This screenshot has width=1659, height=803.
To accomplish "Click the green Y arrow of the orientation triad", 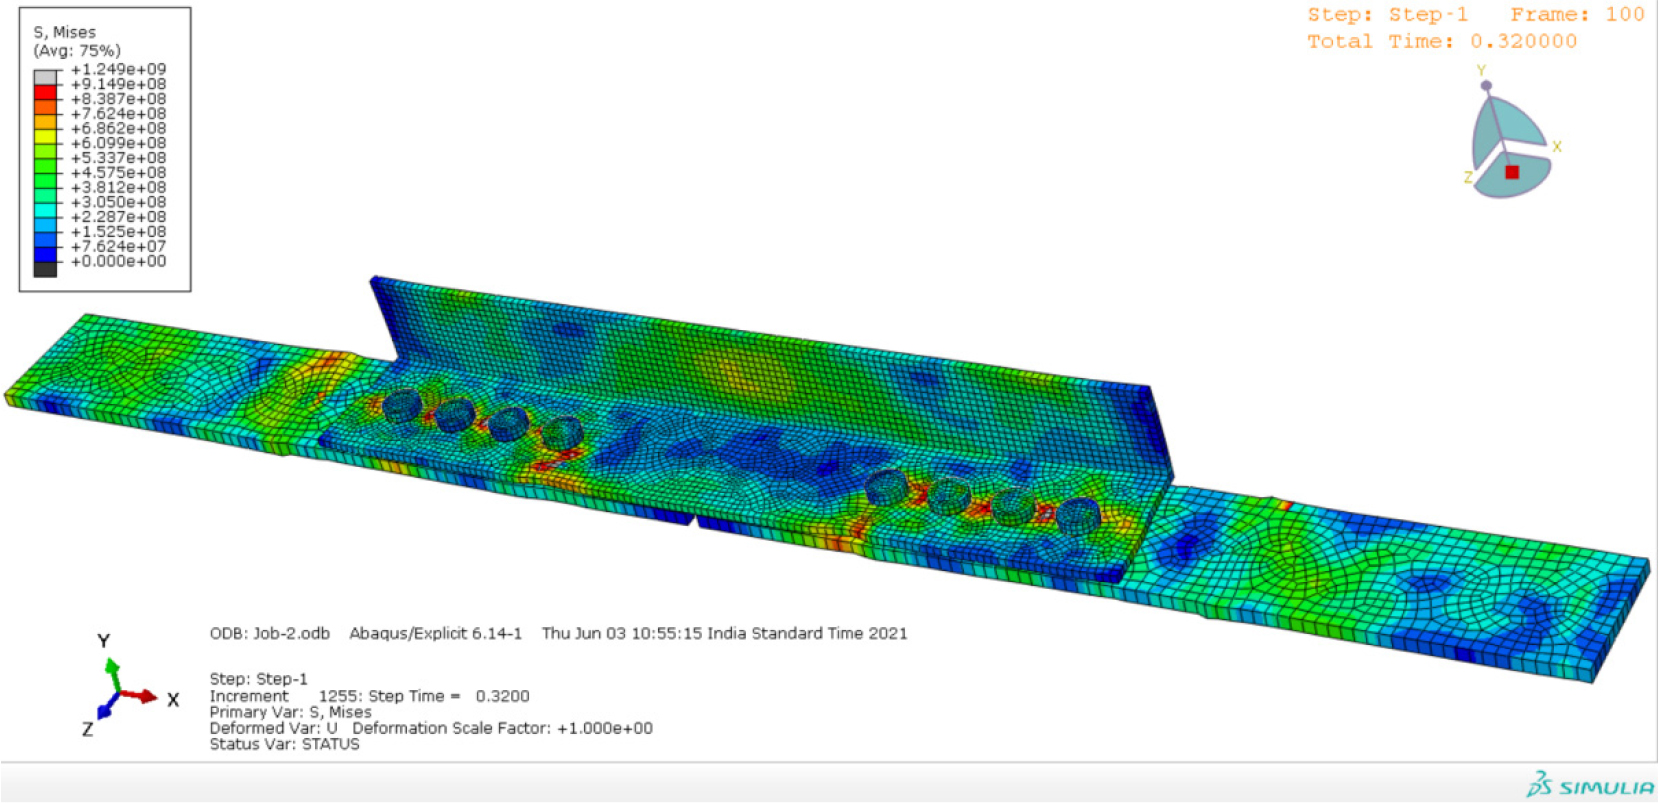I will point(112,672).
